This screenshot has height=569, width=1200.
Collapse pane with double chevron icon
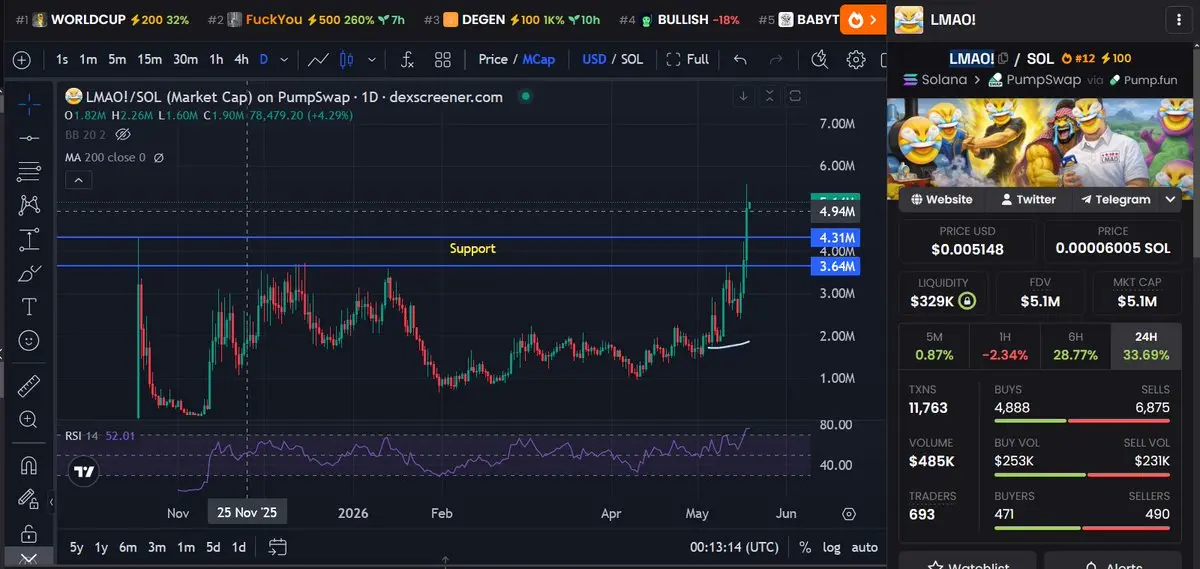coord(769,97)
